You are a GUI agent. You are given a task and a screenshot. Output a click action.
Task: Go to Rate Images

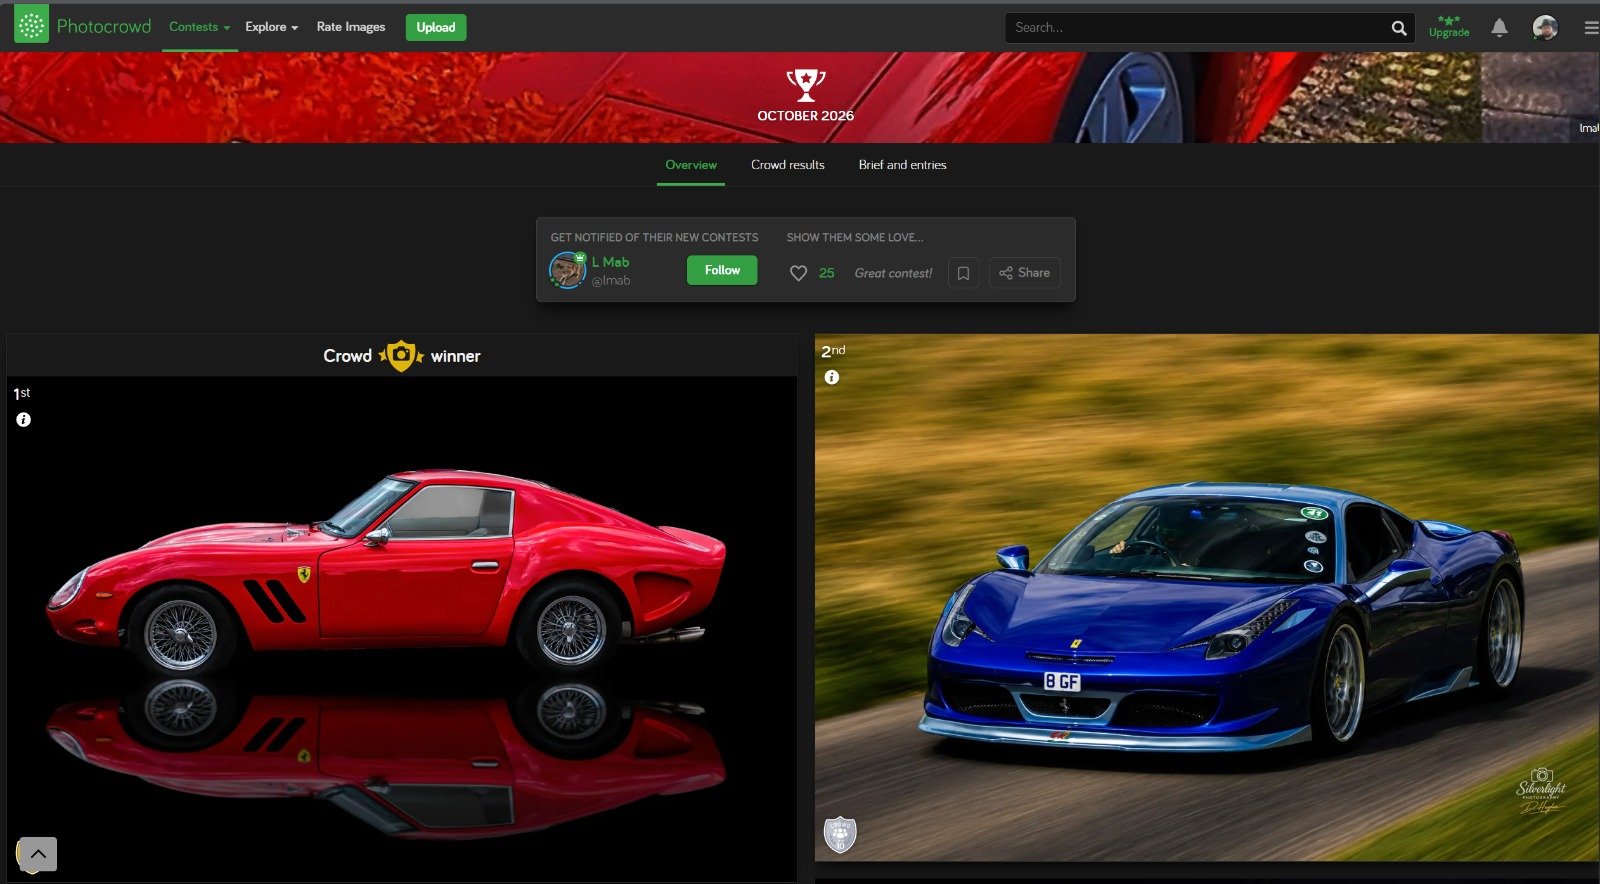(351, 27)
